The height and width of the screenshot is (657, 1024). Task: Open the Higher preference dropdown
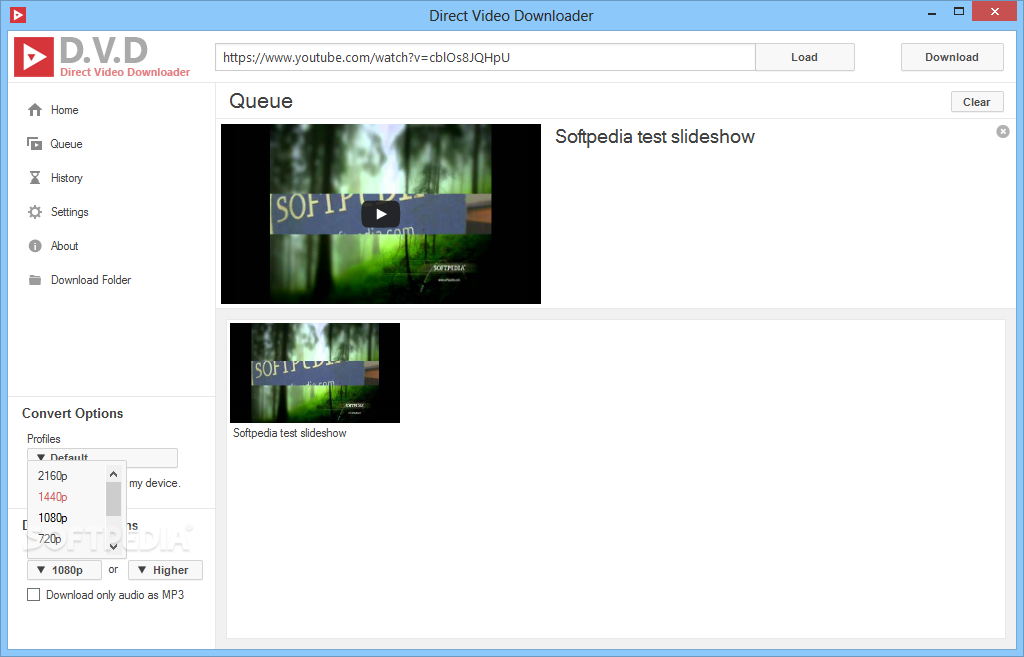pos(165,570)
